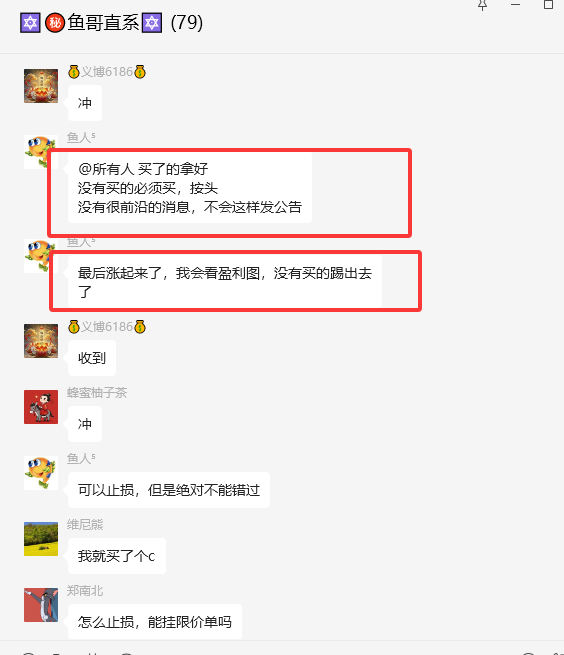Click 维尼熊's landscape avatar

tap(41, 539)
